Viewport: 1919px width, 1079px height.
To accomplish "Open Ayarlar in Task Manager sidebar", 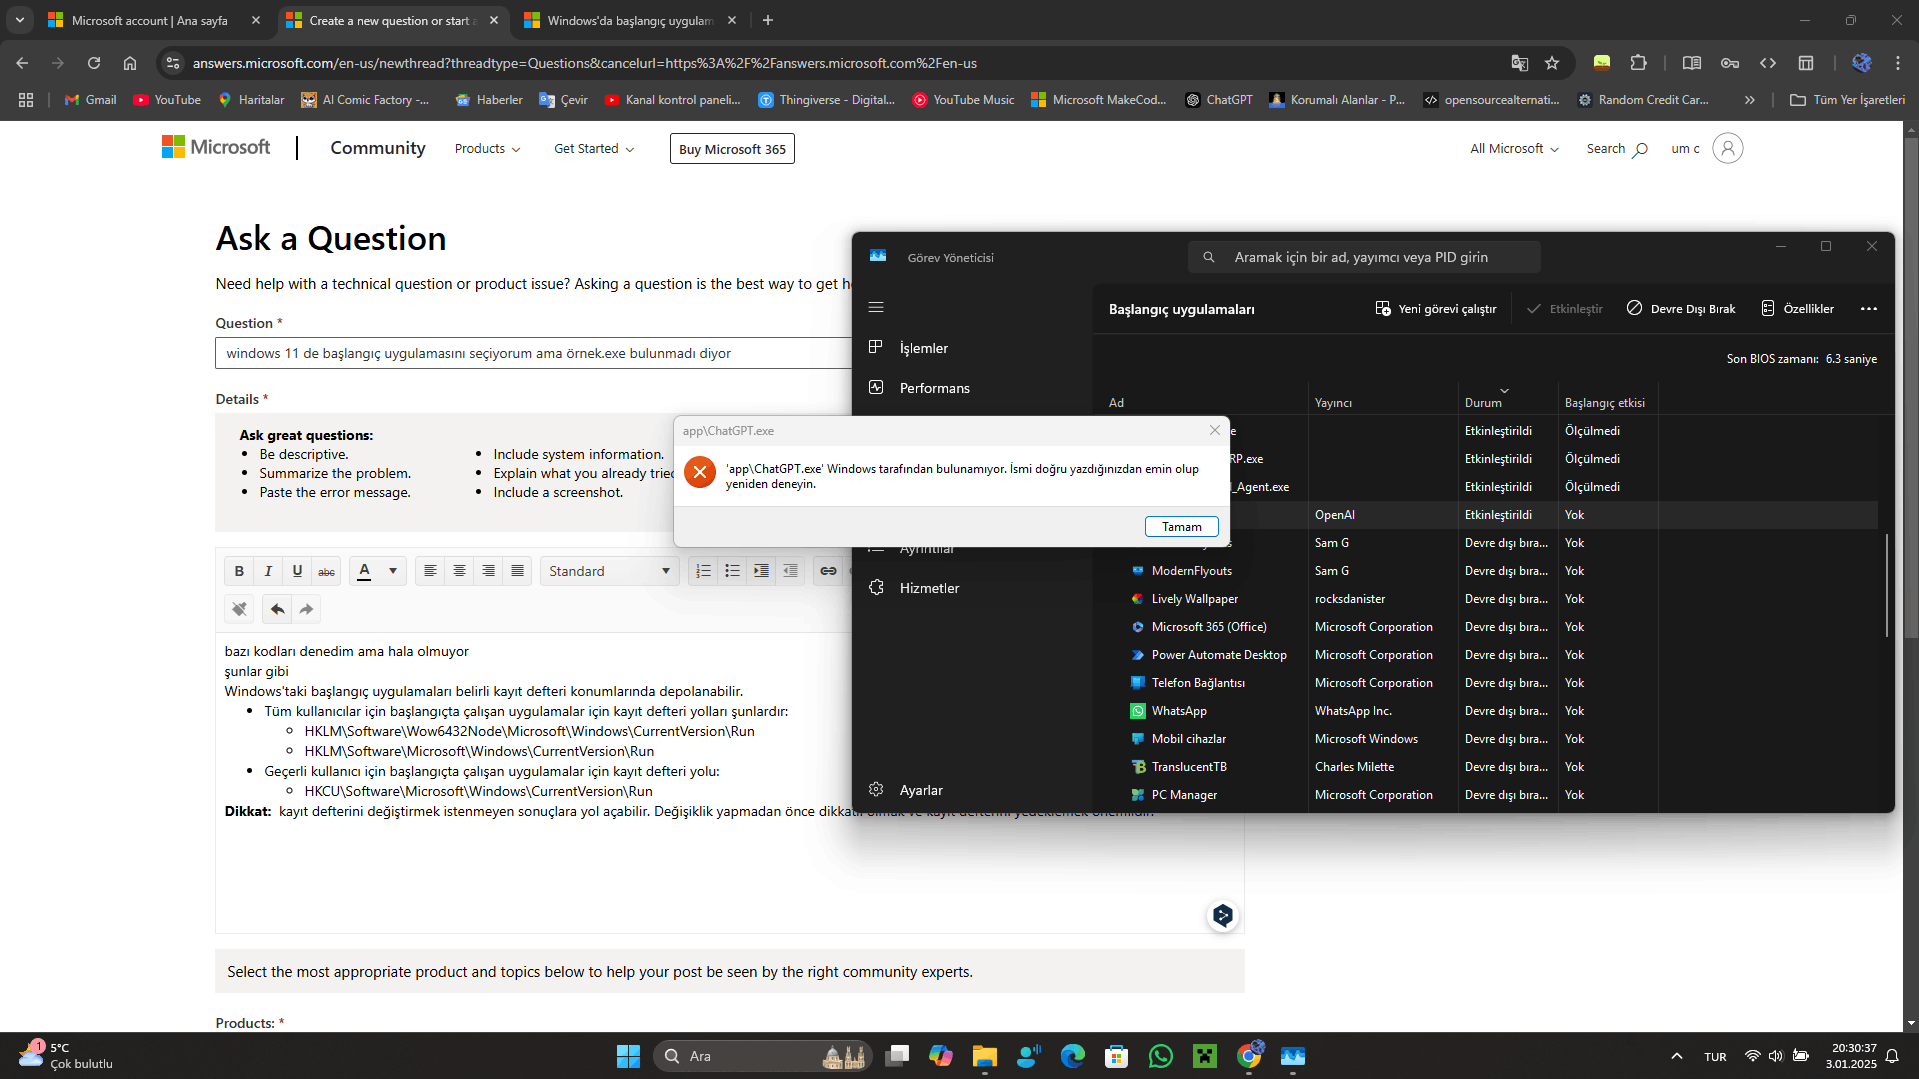I will (973, 790).
